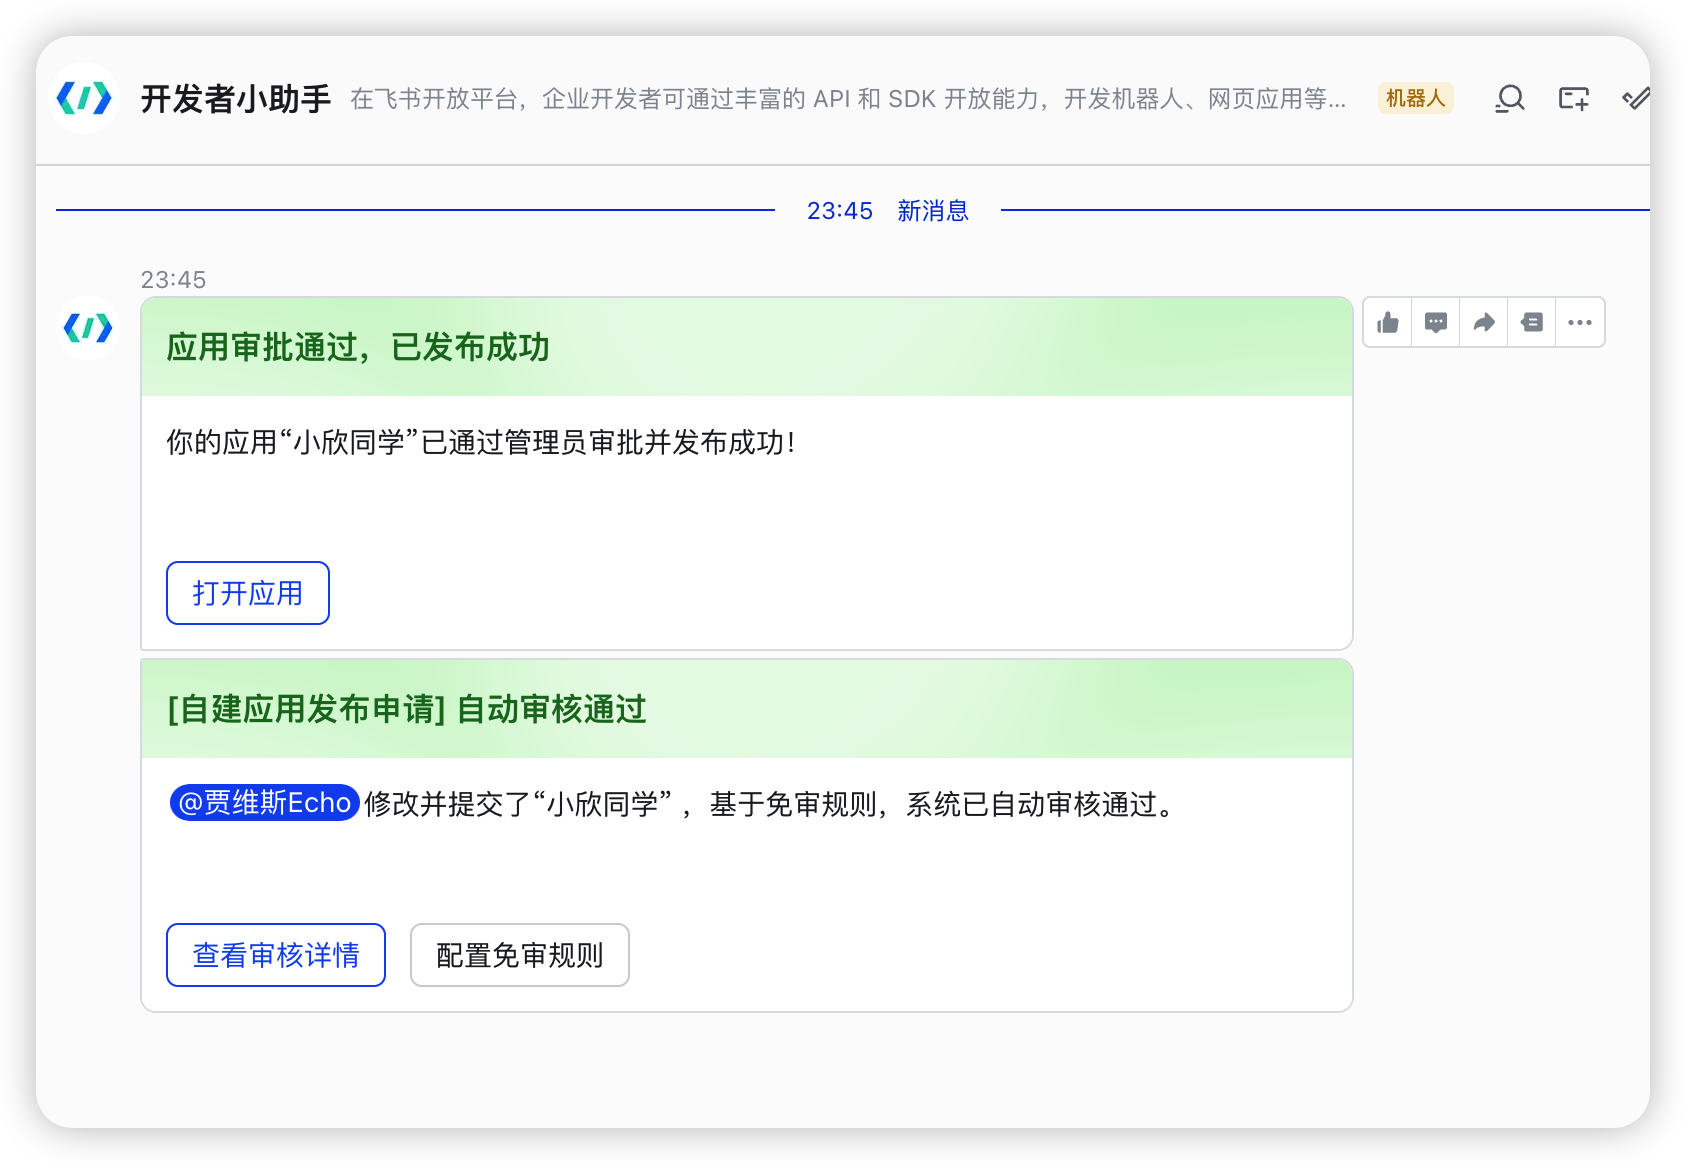Click the @贾维斯Echo mention tag
The width and height of the screenshot is (1686, 1164).
point(265,803)
